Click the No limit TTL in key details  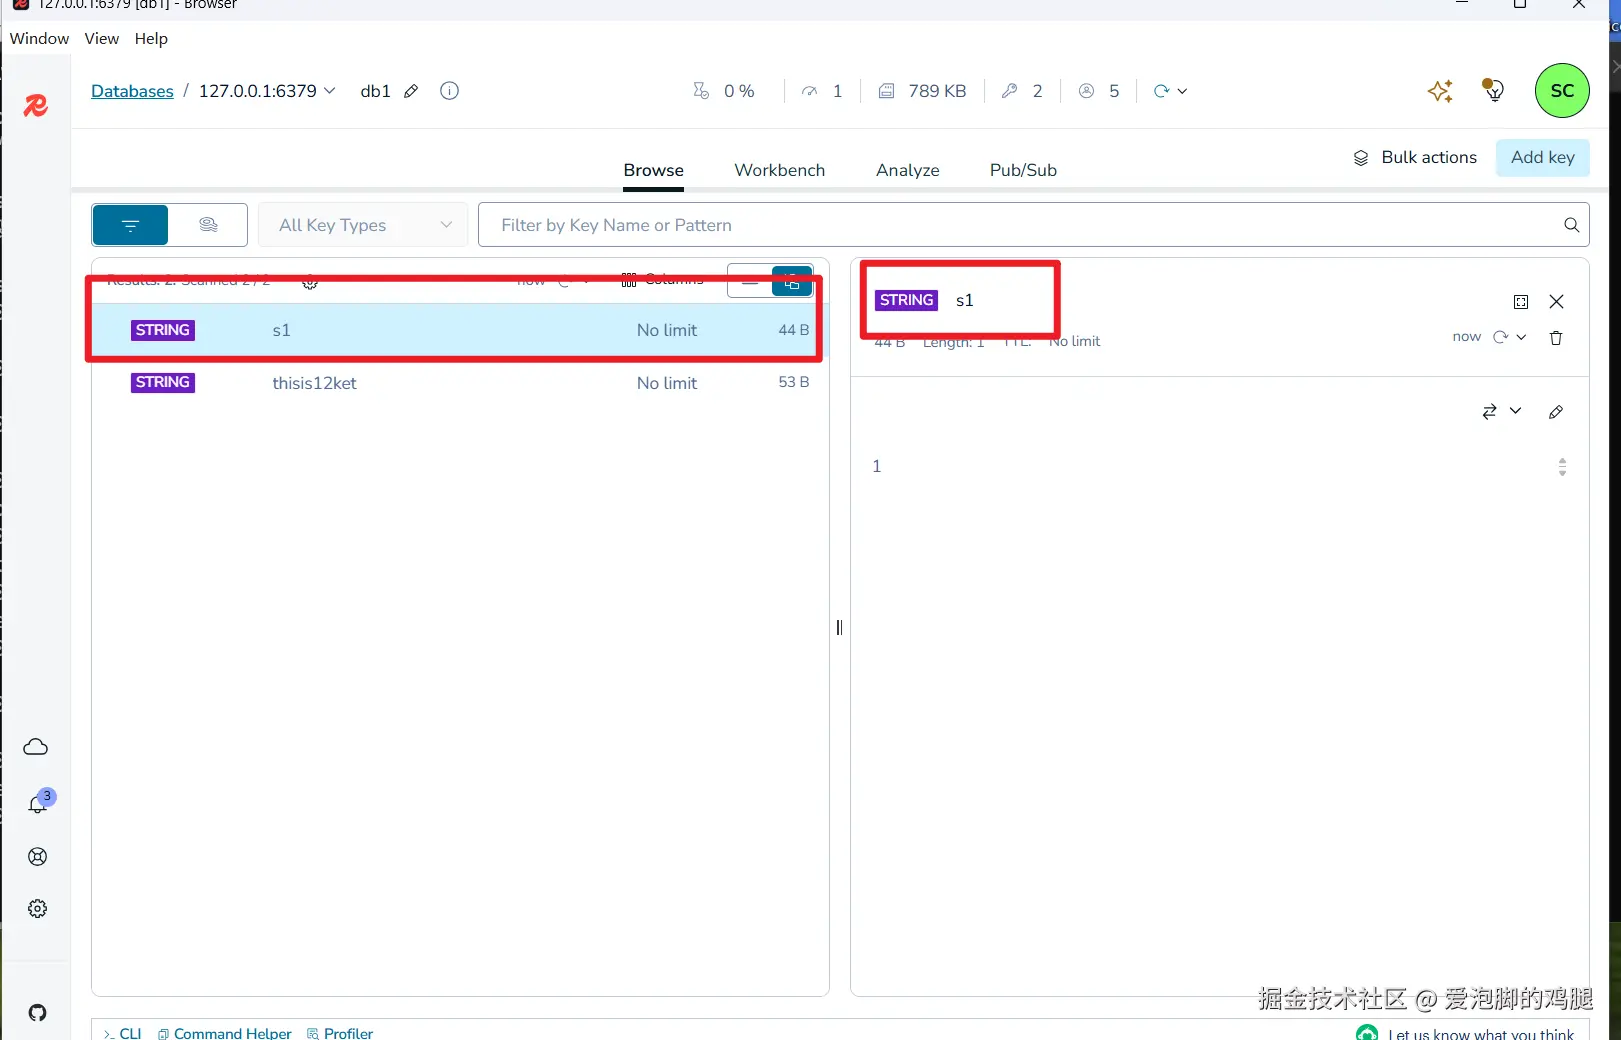coord(1074,341)
